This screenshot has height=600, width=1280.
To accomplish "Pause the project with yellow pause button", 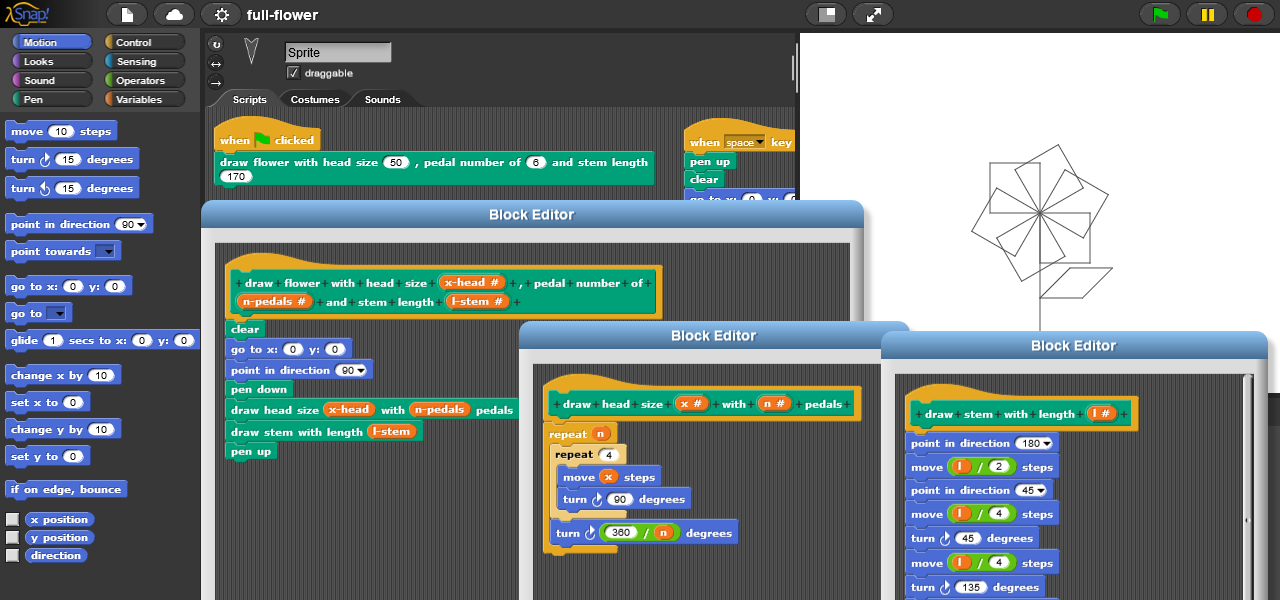I will (1207, 15).
